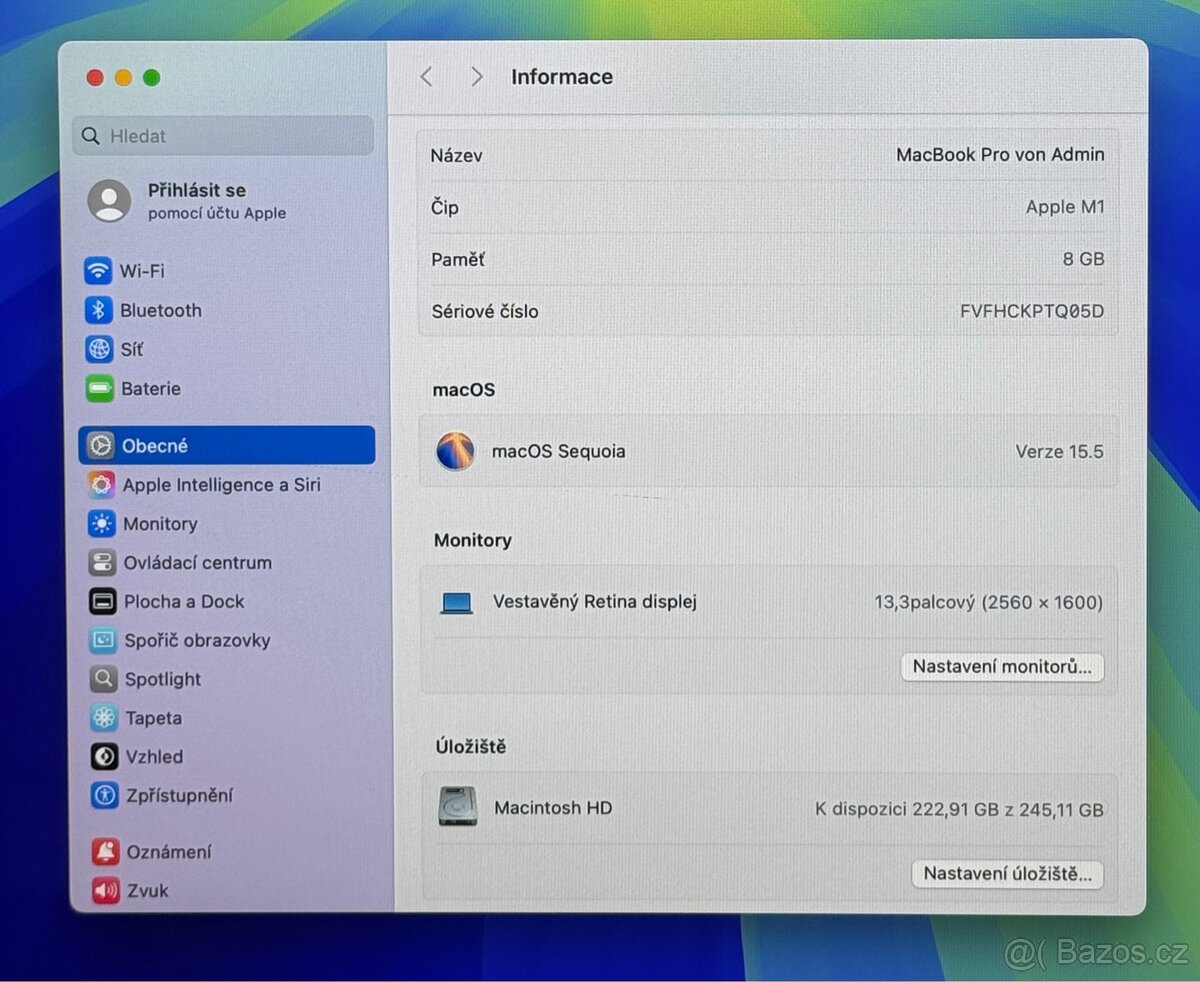The width and height of the screenshot is (1200, 982).
Task: Select the Síť network globe icon
Action: click(x=98, y=349)
